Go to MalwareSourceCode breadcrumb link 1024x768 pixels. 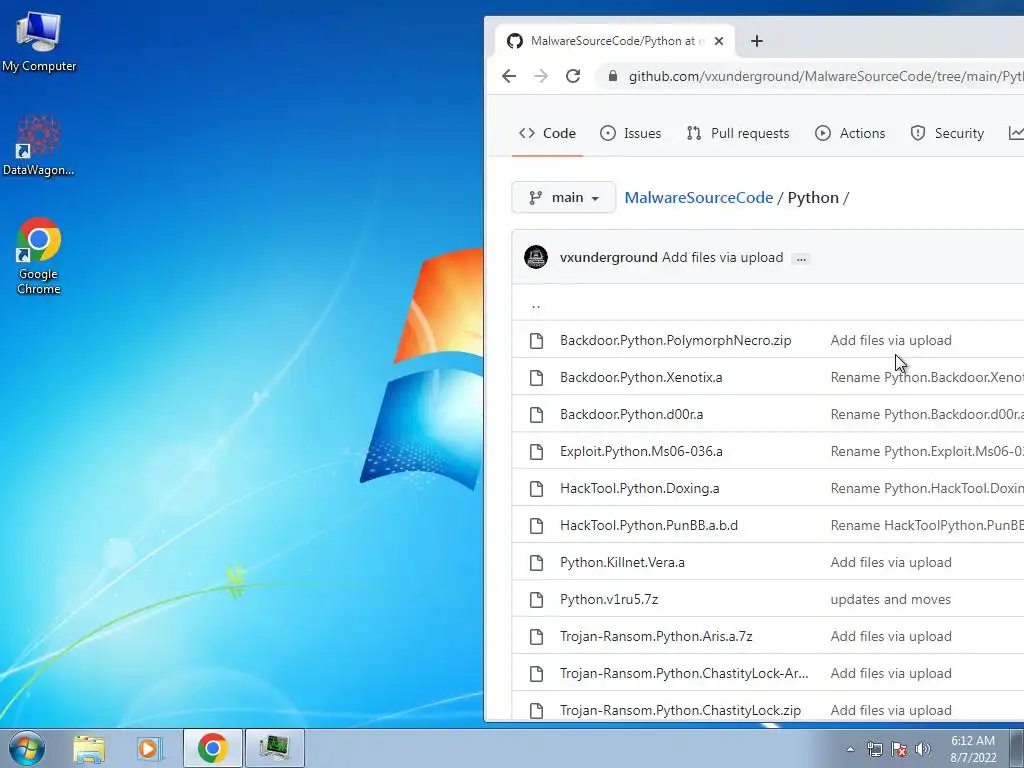click(x=699, y=198)
